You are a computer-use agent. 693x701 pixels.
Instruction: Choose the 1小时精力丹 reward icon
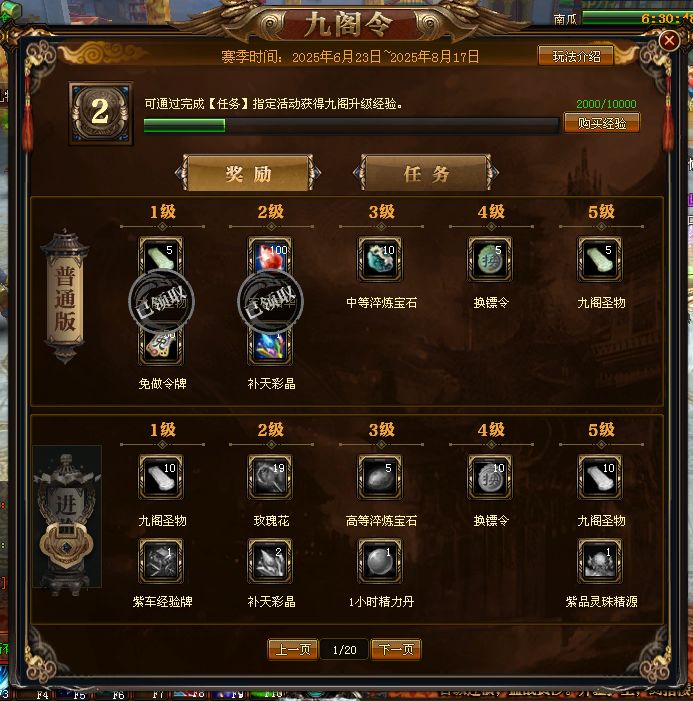pyautogui.click(x=380, y=561)
